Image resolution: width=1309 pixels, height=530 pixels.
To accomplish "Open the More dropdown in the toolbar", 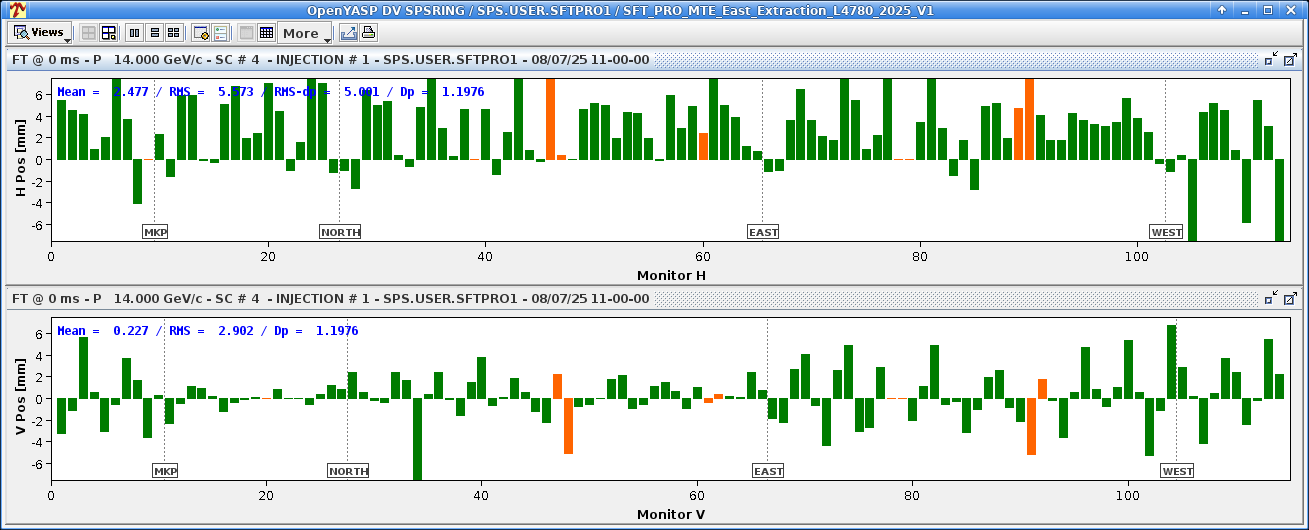I will (x=305, y=33).
